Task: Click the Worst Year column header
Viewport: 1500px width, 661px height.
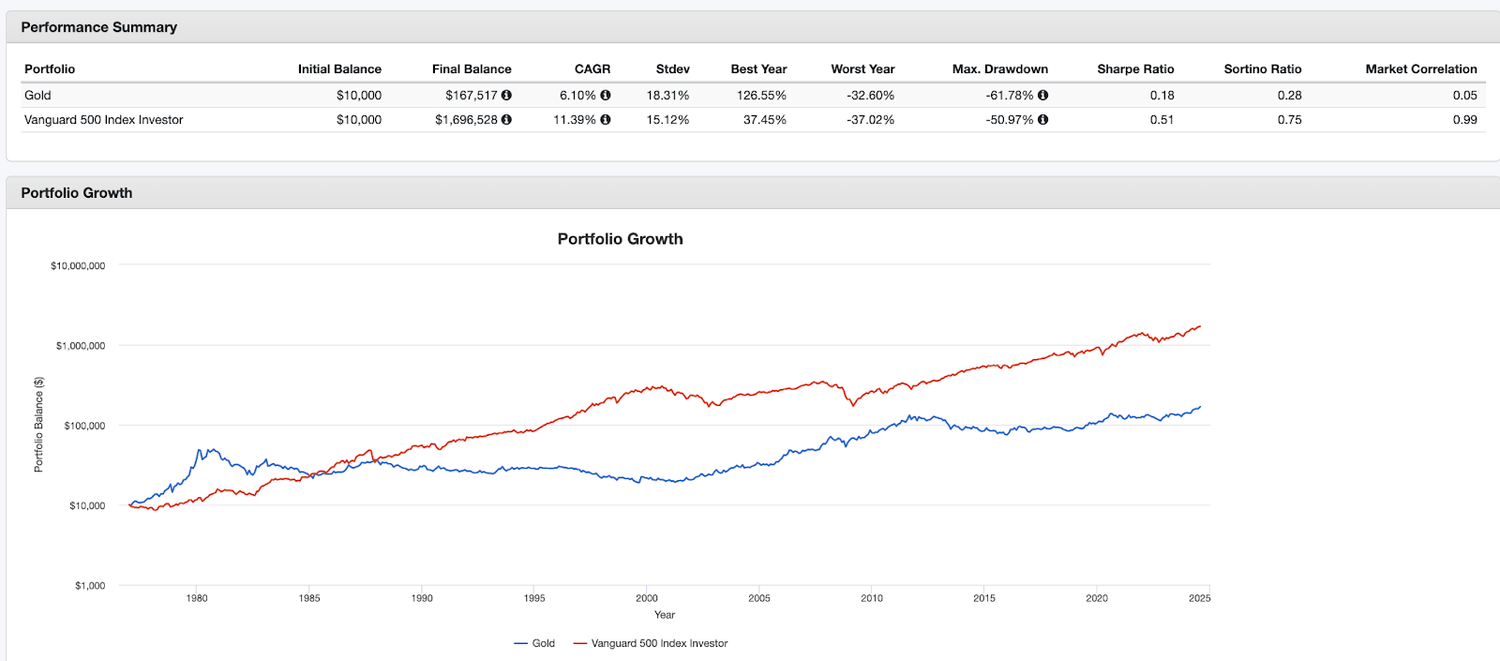Action: pyautogui.click(x=863, y=68)
